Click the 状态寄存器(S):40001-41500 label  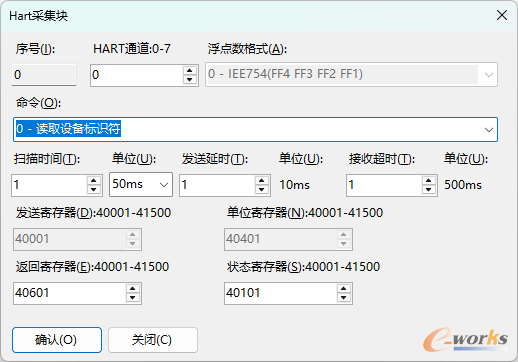click(x=304, y=267)
